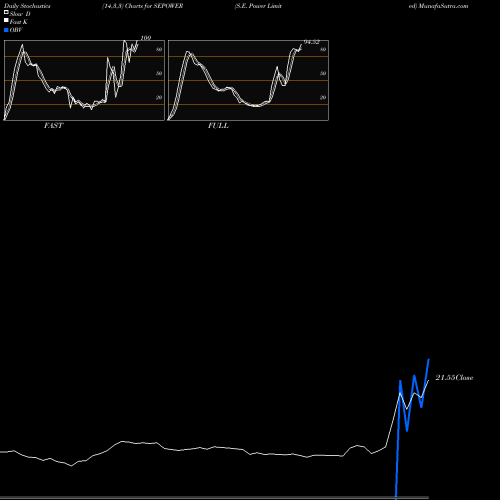The image size is (500, 500).
Task: Select the 'Daily Stochastics' title text
Action: tap(27, 6)
